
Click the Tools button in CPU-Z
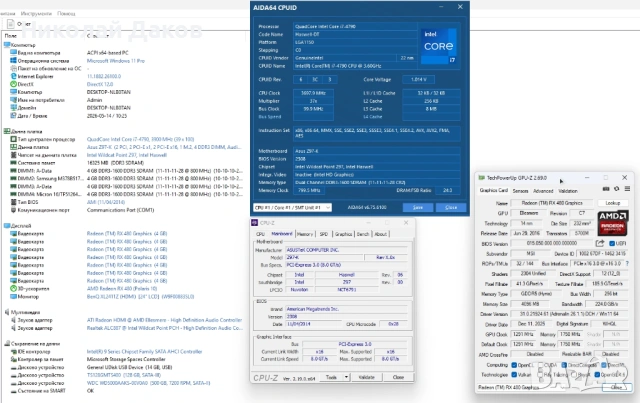[331, 377]
